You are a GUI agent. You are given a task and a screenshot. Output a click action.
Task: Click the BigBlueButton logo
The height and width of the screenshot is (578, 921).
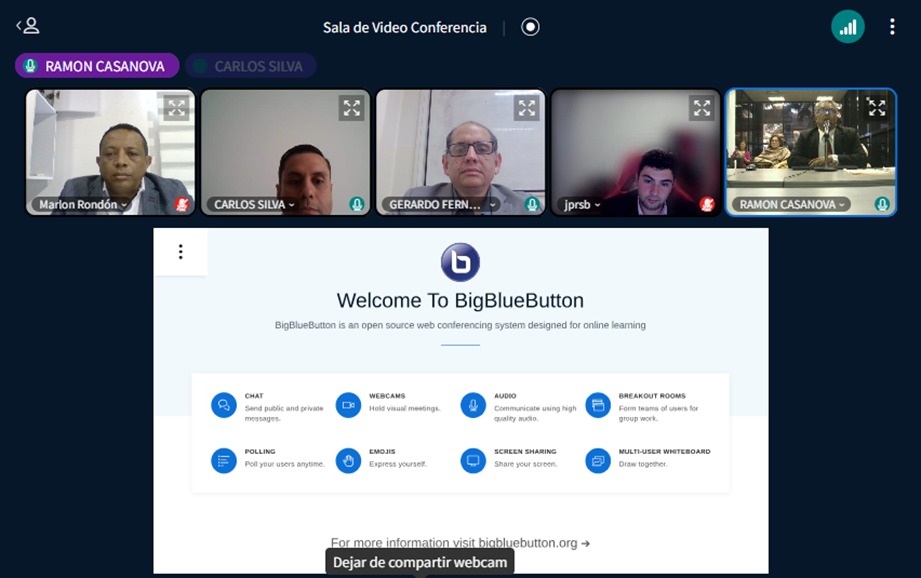click(460, 262)
